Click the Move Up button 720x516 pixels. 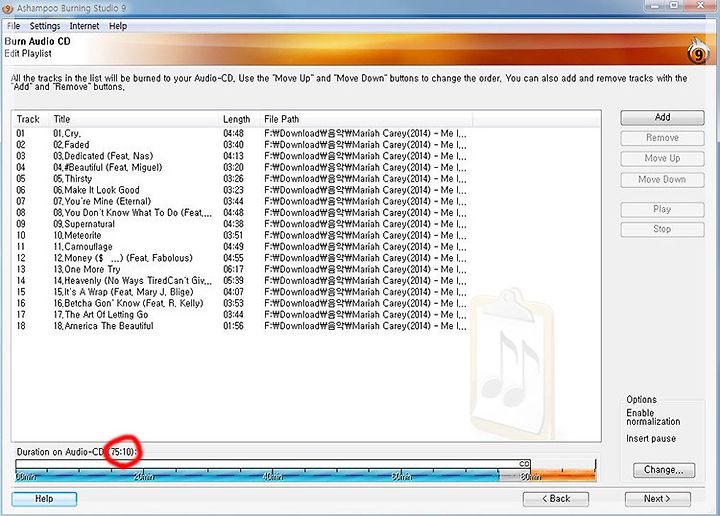662,158
